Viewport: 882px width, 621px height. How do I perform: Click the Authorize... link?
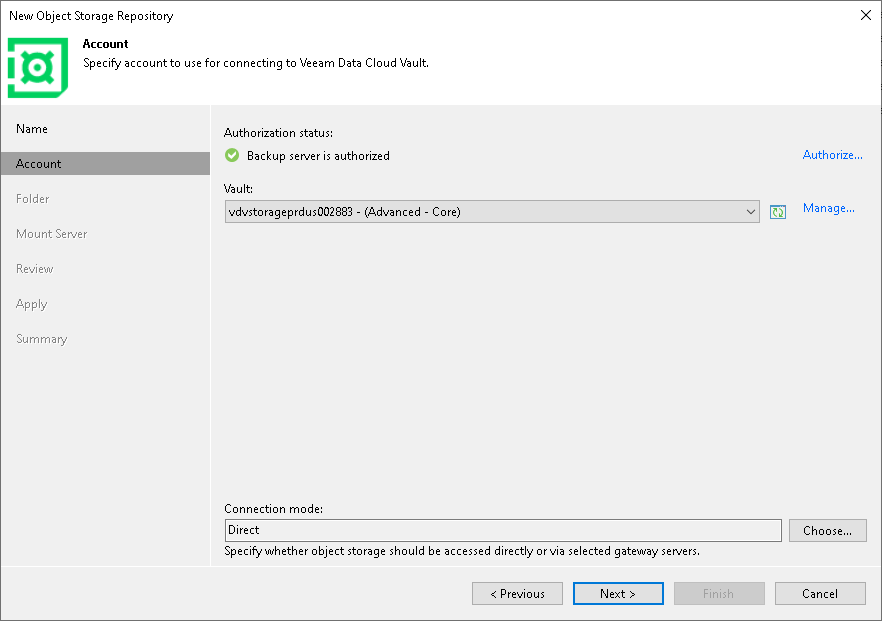tap(832, 155)
